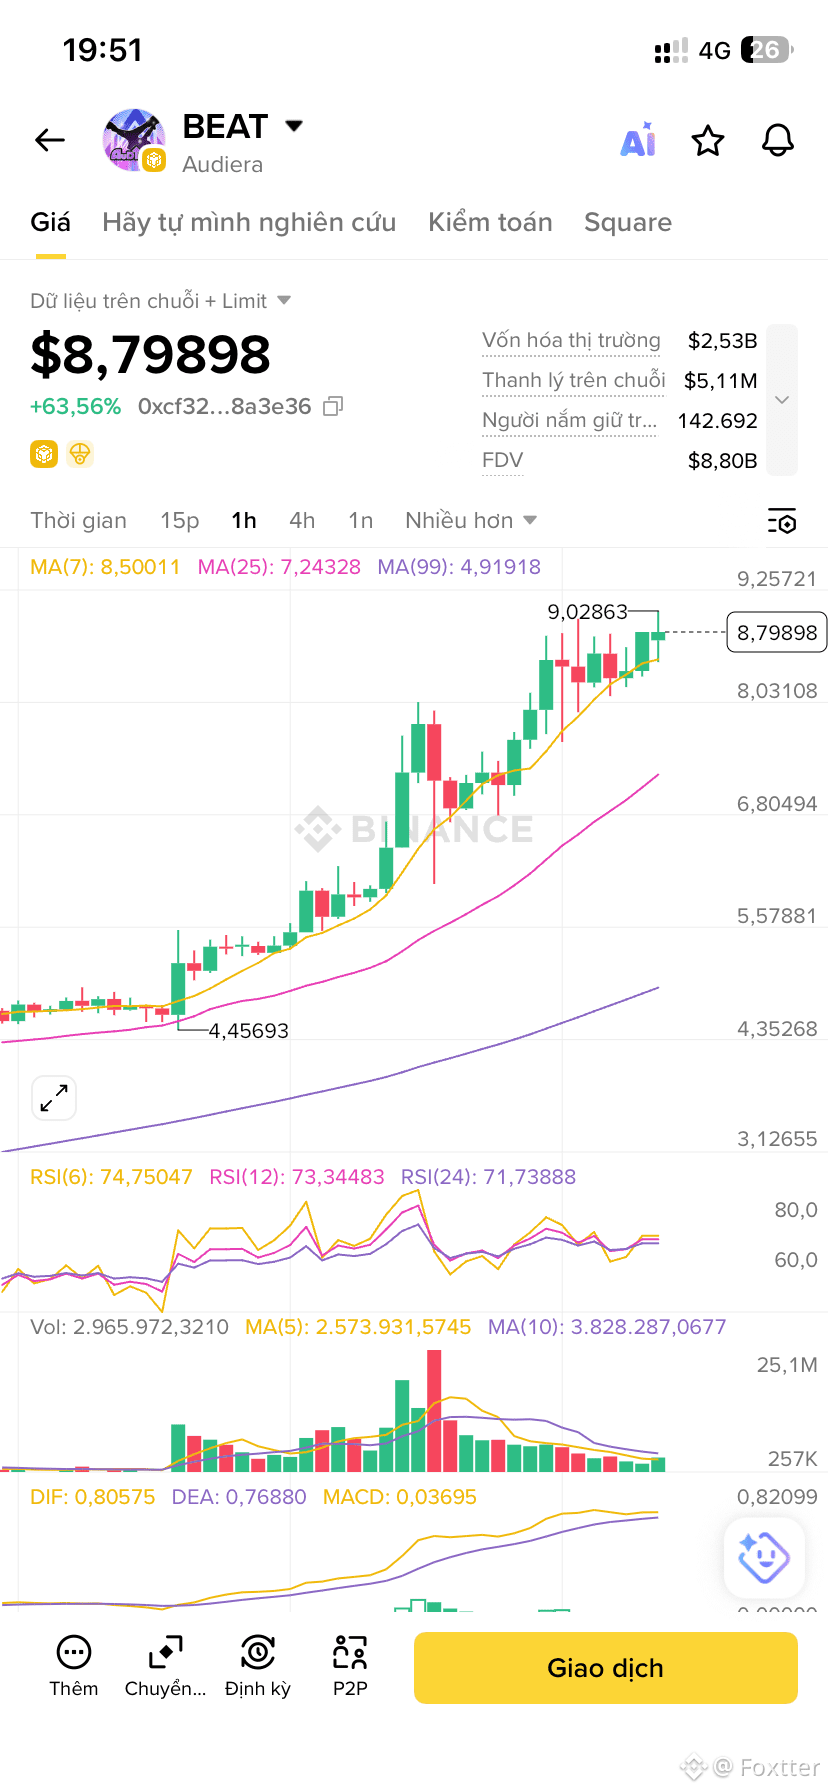Copy the contract address 0xcf32...8a3e36
Viewport: 828px width, 1792px height.
pos(334,406)
